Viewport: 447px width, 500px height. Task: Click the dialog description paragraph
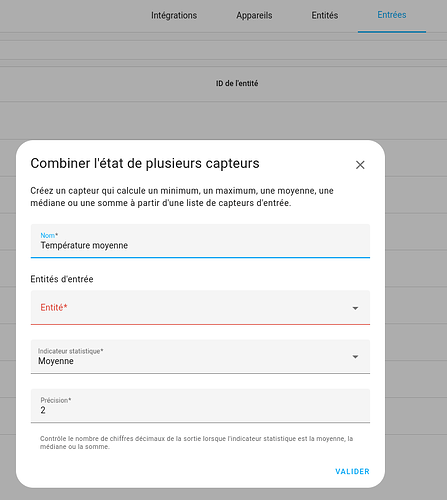[182, 197]
